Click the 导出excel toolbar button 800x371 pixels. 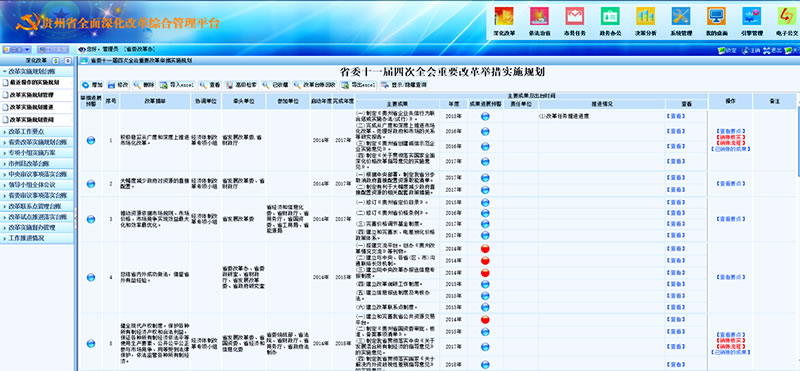(x=359, y=85)
